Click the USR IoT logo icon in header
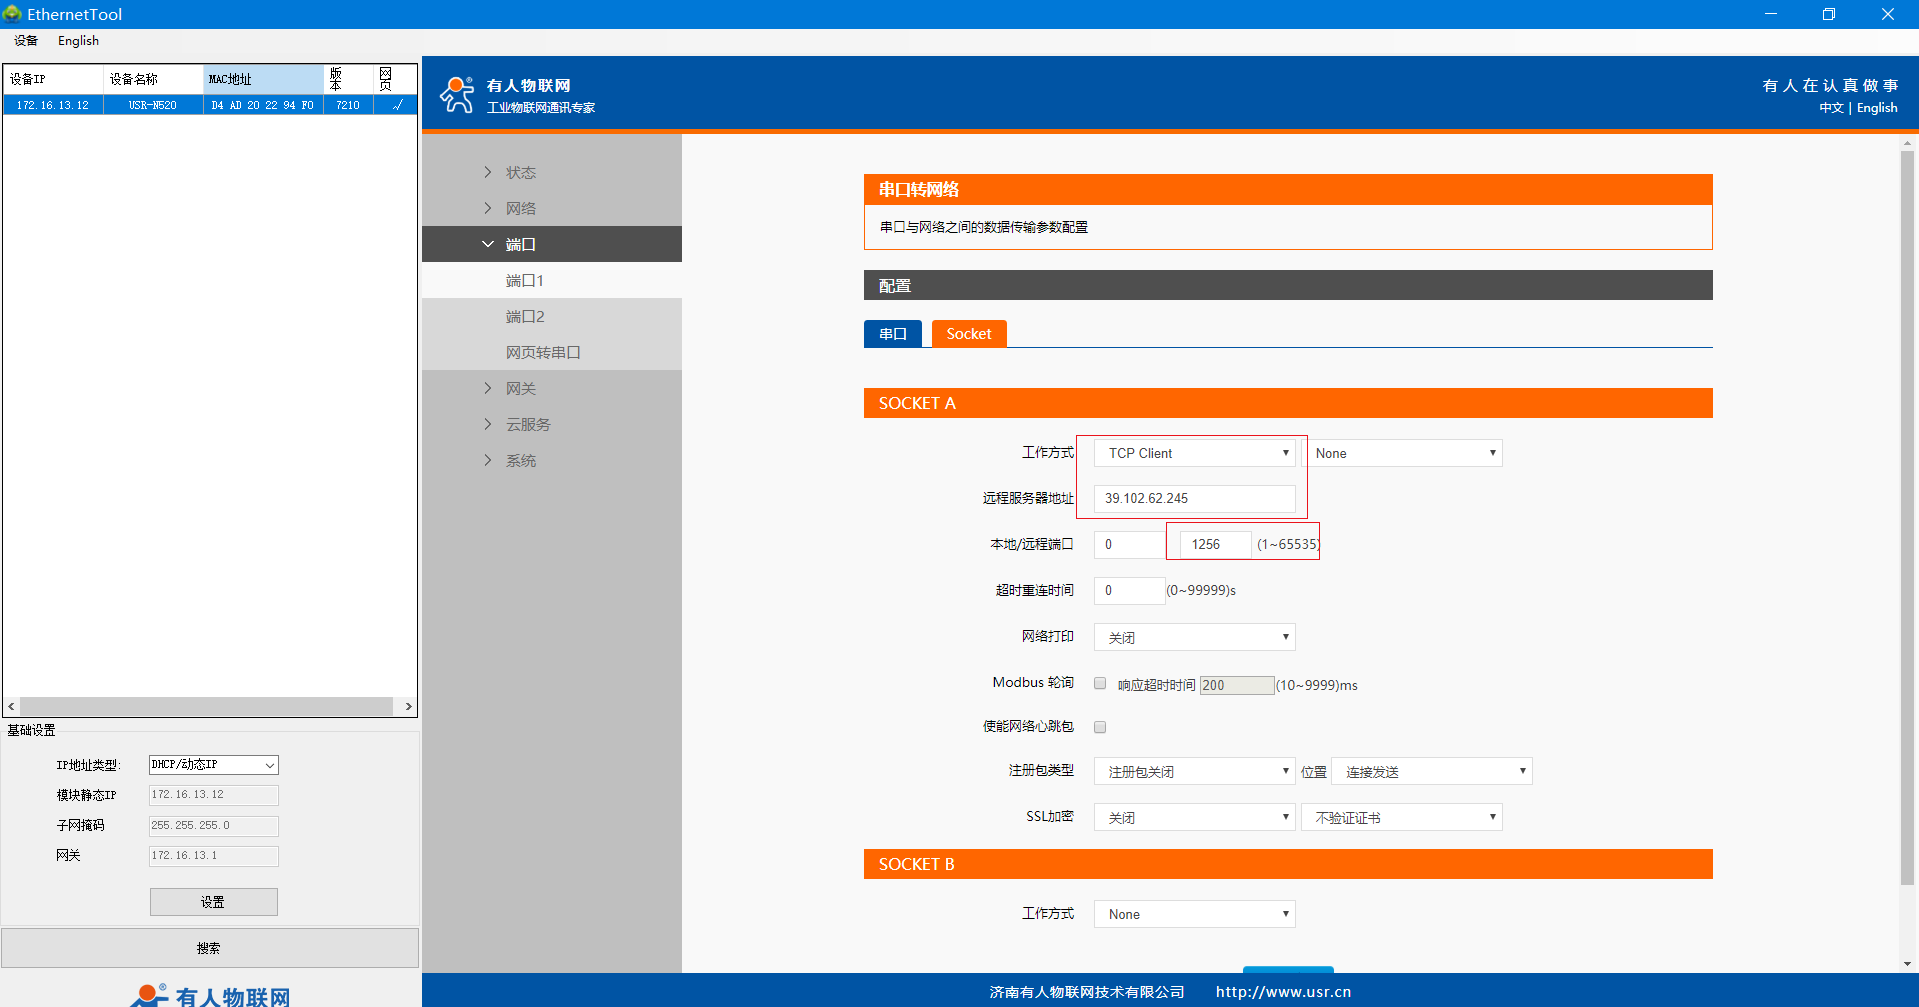1919x1007 pixels. [458, 95]
